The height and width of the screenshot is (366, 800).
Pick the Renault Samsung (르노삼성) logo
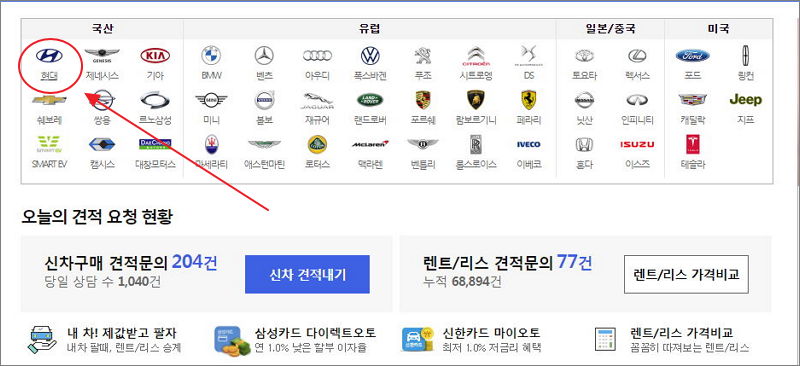155,100
